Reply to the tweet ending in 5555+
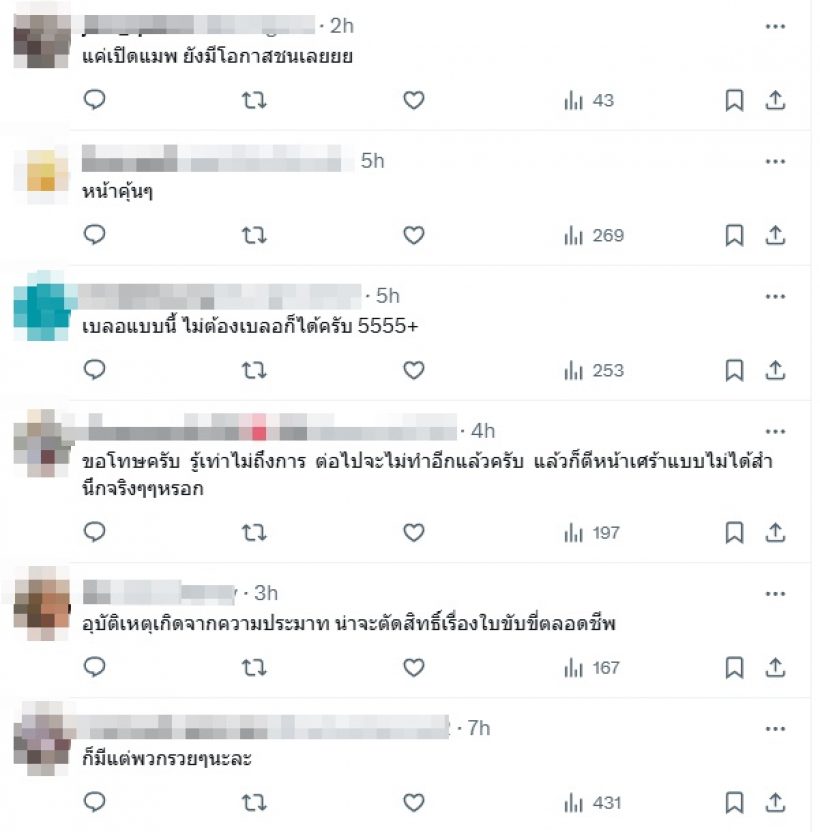This screenshot has width=820, height=832. tap(94, 370)
